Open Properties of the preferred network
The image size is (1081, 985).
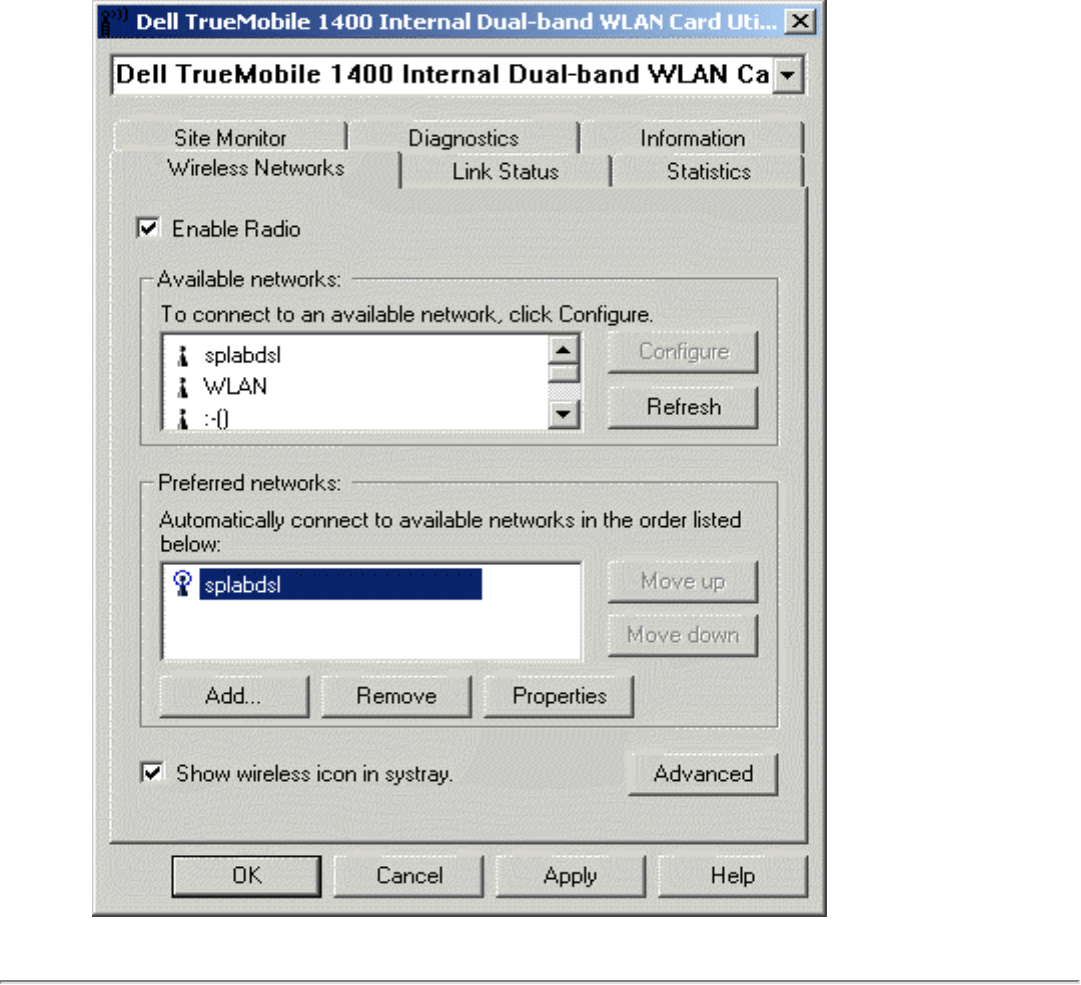[x=559, y=696]
